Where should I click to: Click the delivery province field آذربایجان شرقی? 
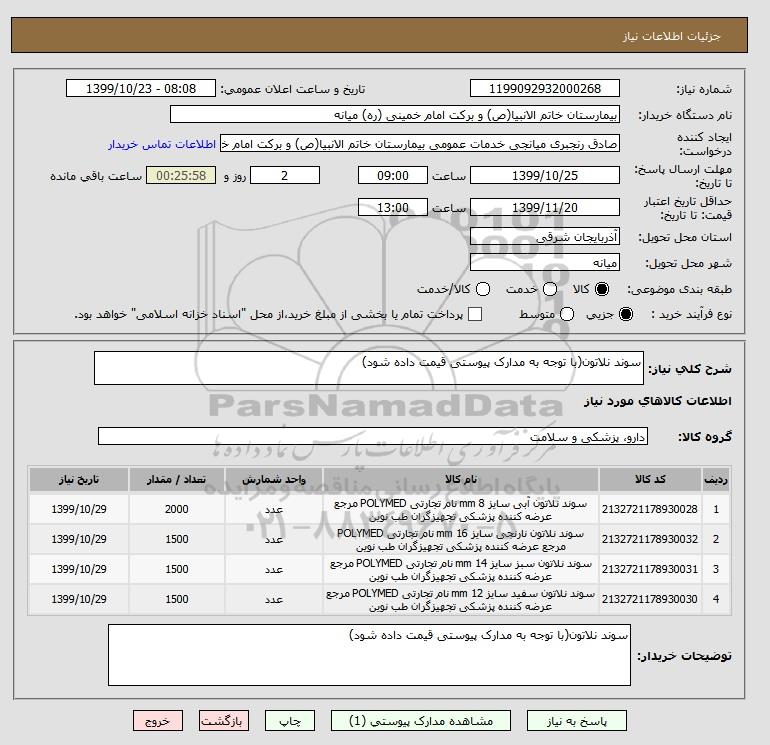click(545, 237)
